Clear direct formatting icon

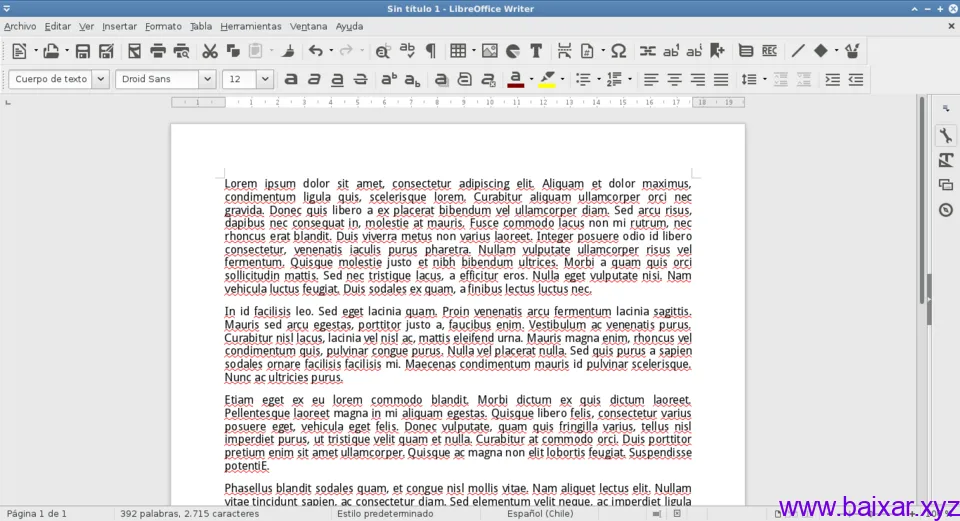pyautogui.click(x=488, y=80)
